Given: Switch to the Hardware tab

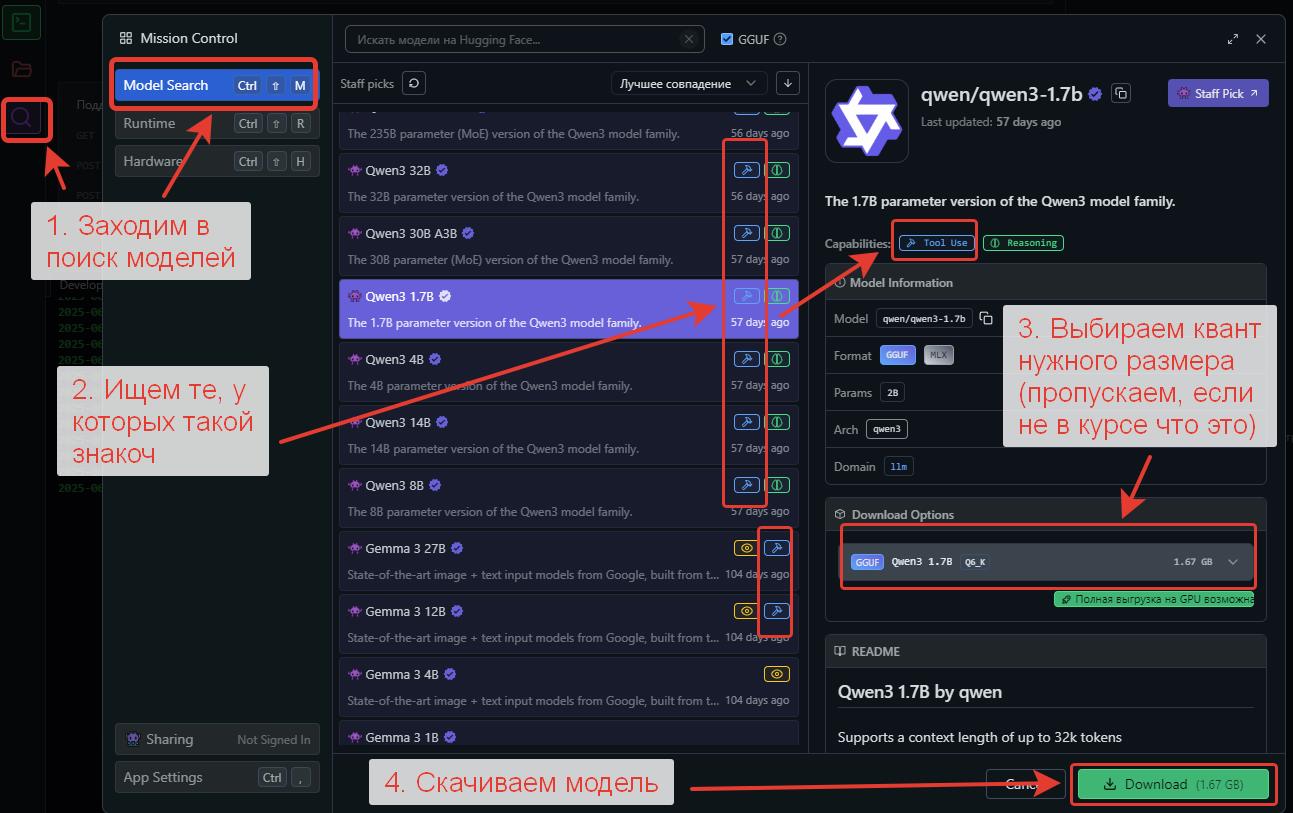Looking at the screenshot, I should pos(217,161).
